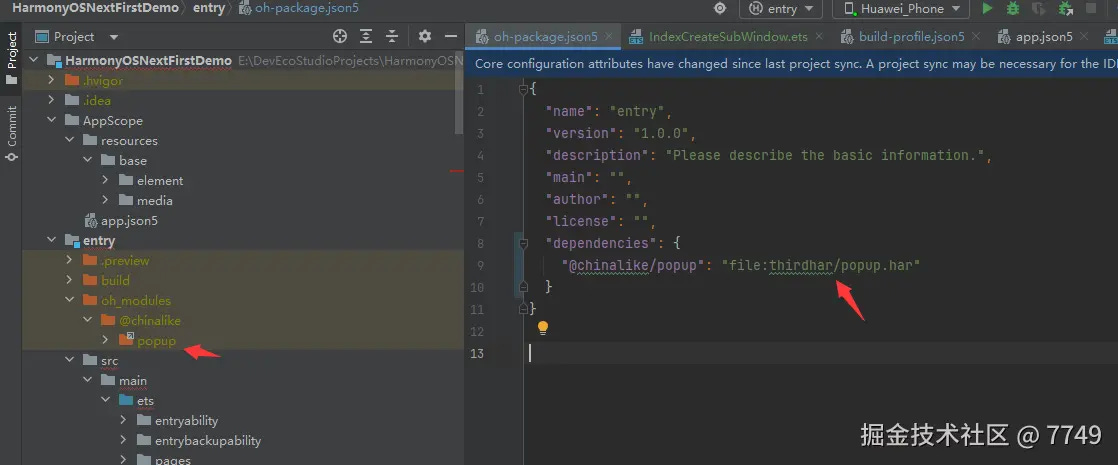Collapse the AppScope folder
Screen dimensions: 1118x465
tap(51, 121)
